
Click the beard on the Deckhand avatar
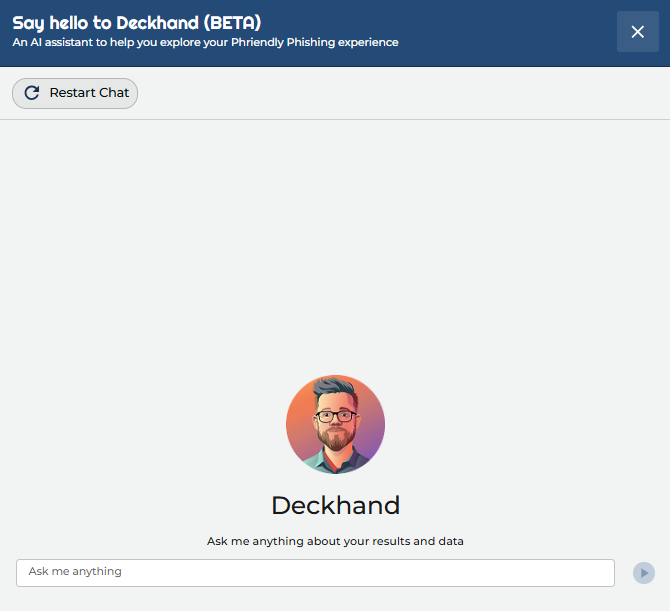[x=335, y=440]
